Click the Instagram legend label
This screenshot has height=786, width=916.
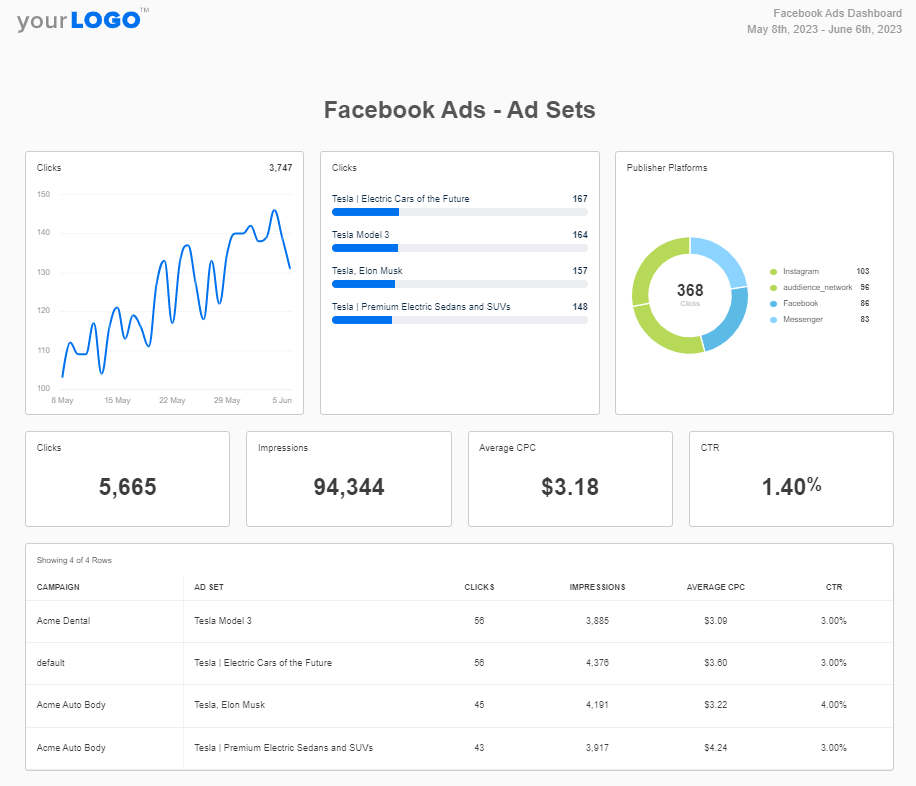click(800, 271)
